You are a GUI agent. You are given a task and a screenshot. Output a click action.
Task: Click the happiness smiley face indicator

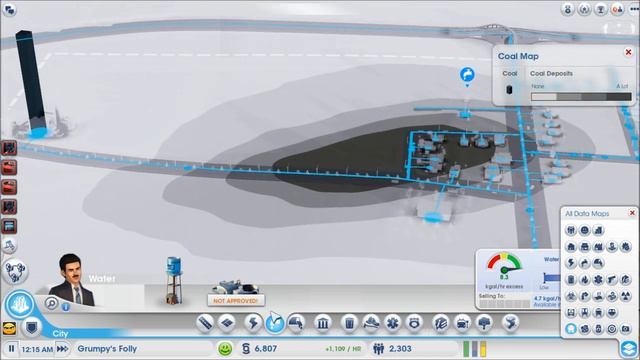(225, 349)
